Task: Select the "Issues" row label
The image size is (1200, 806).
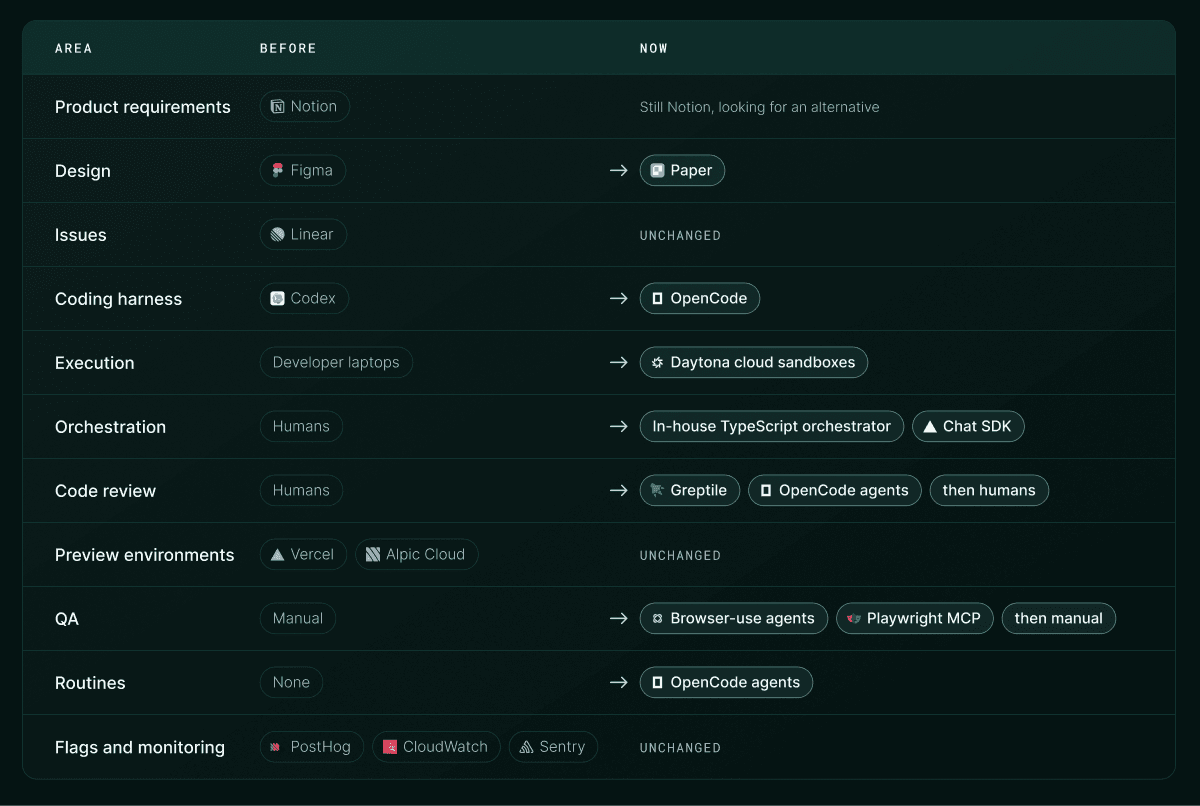Action: click(x=81, y=235)
